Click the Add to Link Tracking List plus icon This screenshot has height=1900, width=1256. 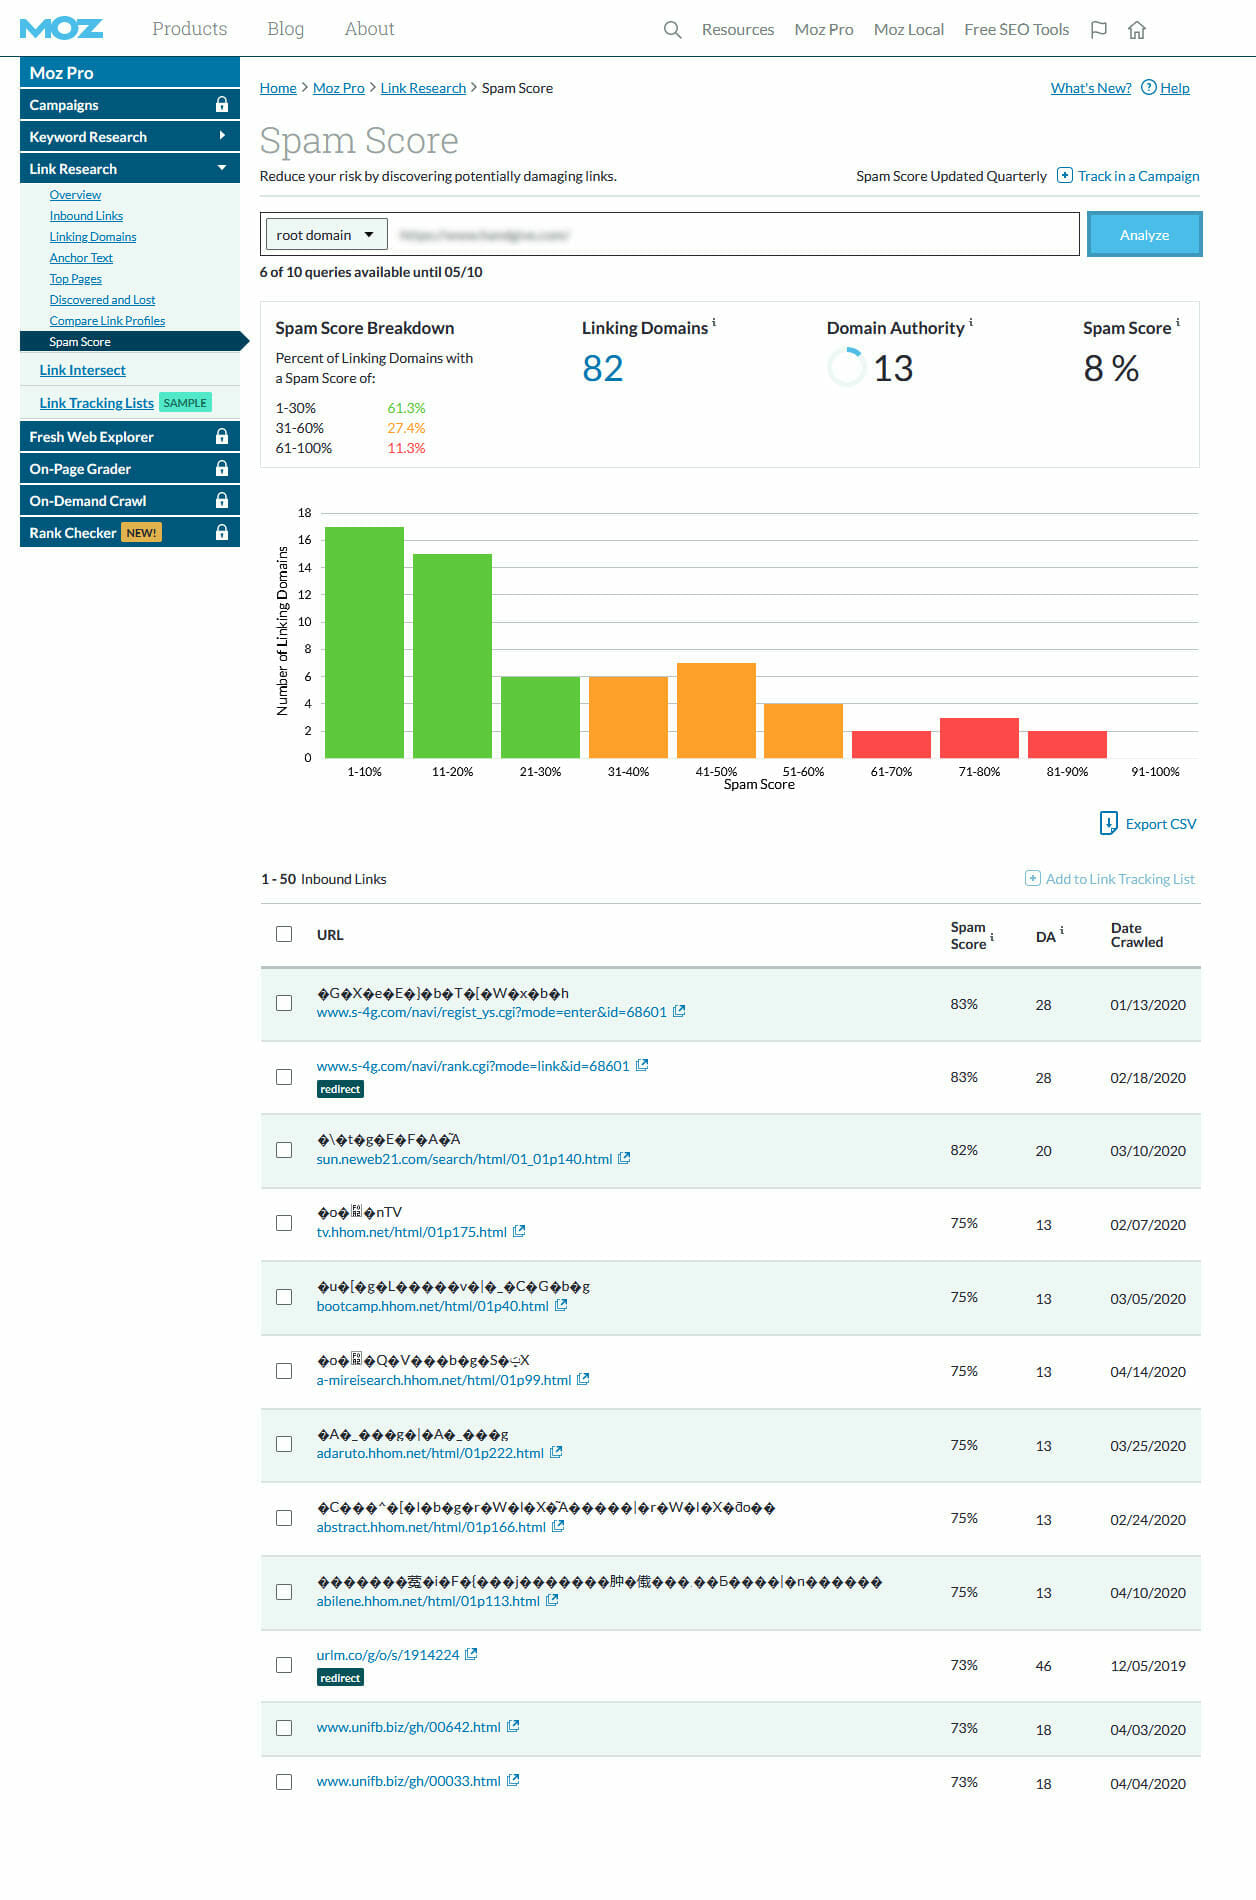[x=1033, y=878]
